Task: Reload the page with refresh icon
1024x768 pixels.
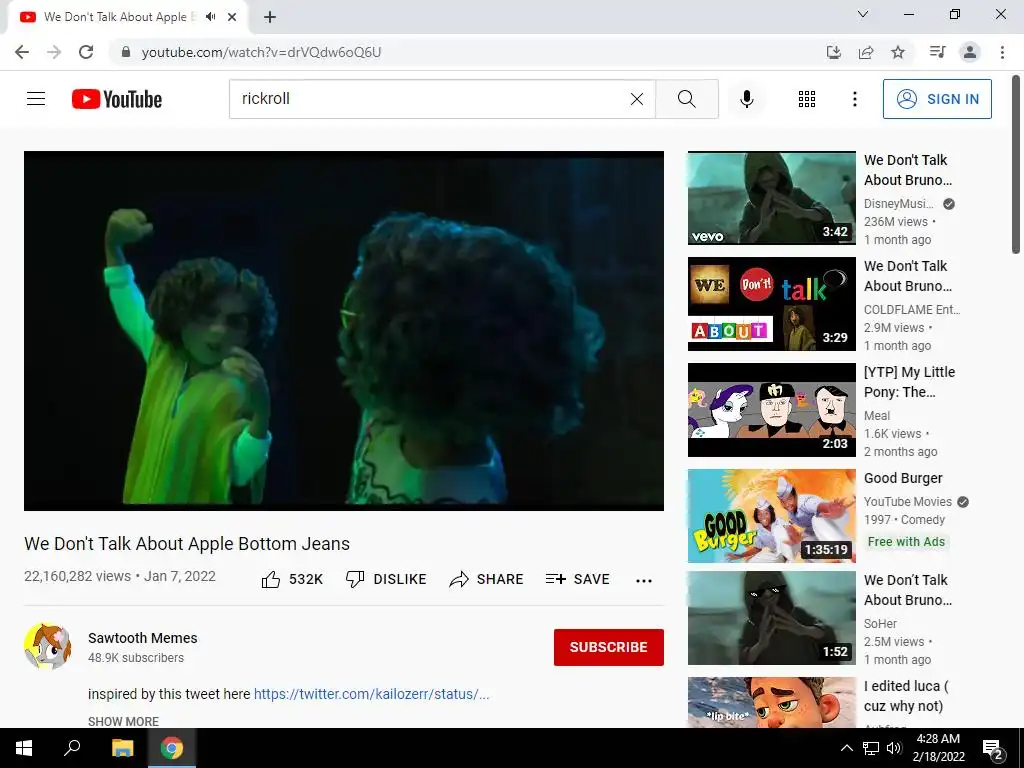Action: click(x=86, y=52)
